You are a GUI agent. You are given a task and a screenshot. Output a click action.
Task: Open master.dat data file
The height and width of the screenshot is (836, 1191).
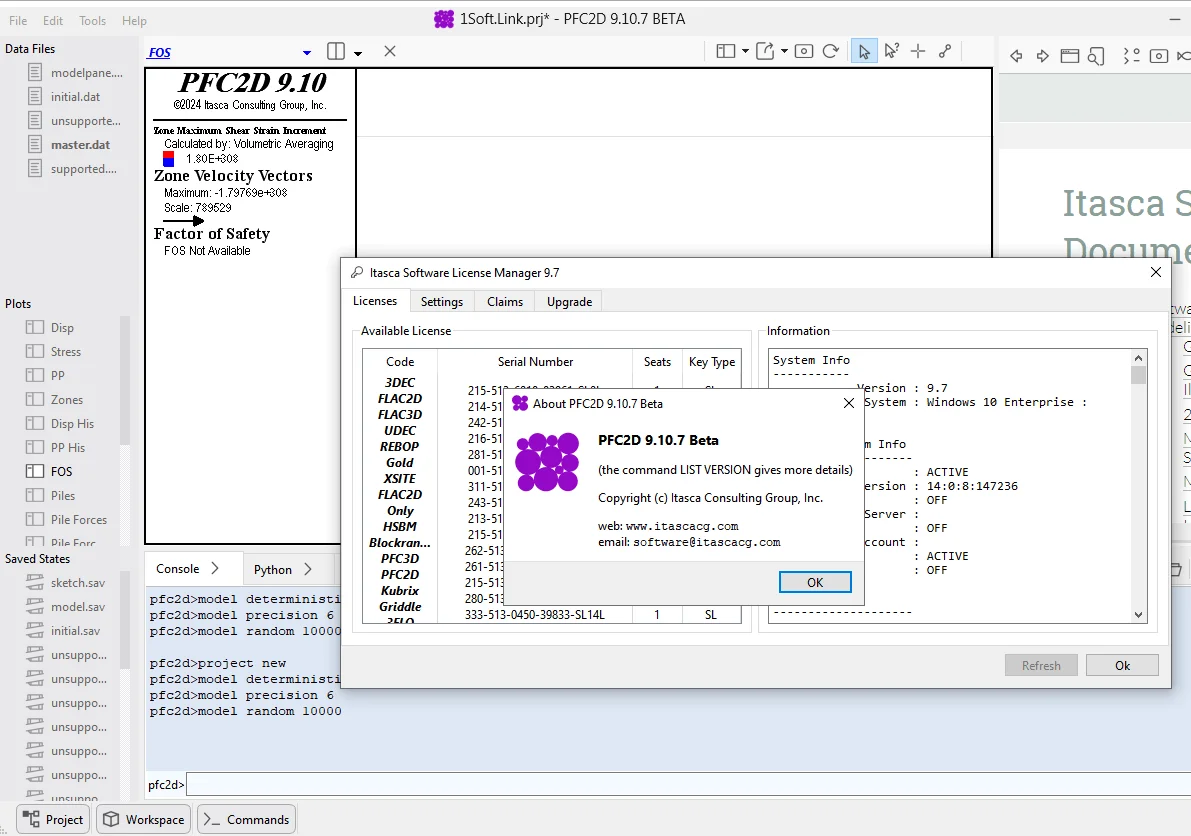click(80, 144)
